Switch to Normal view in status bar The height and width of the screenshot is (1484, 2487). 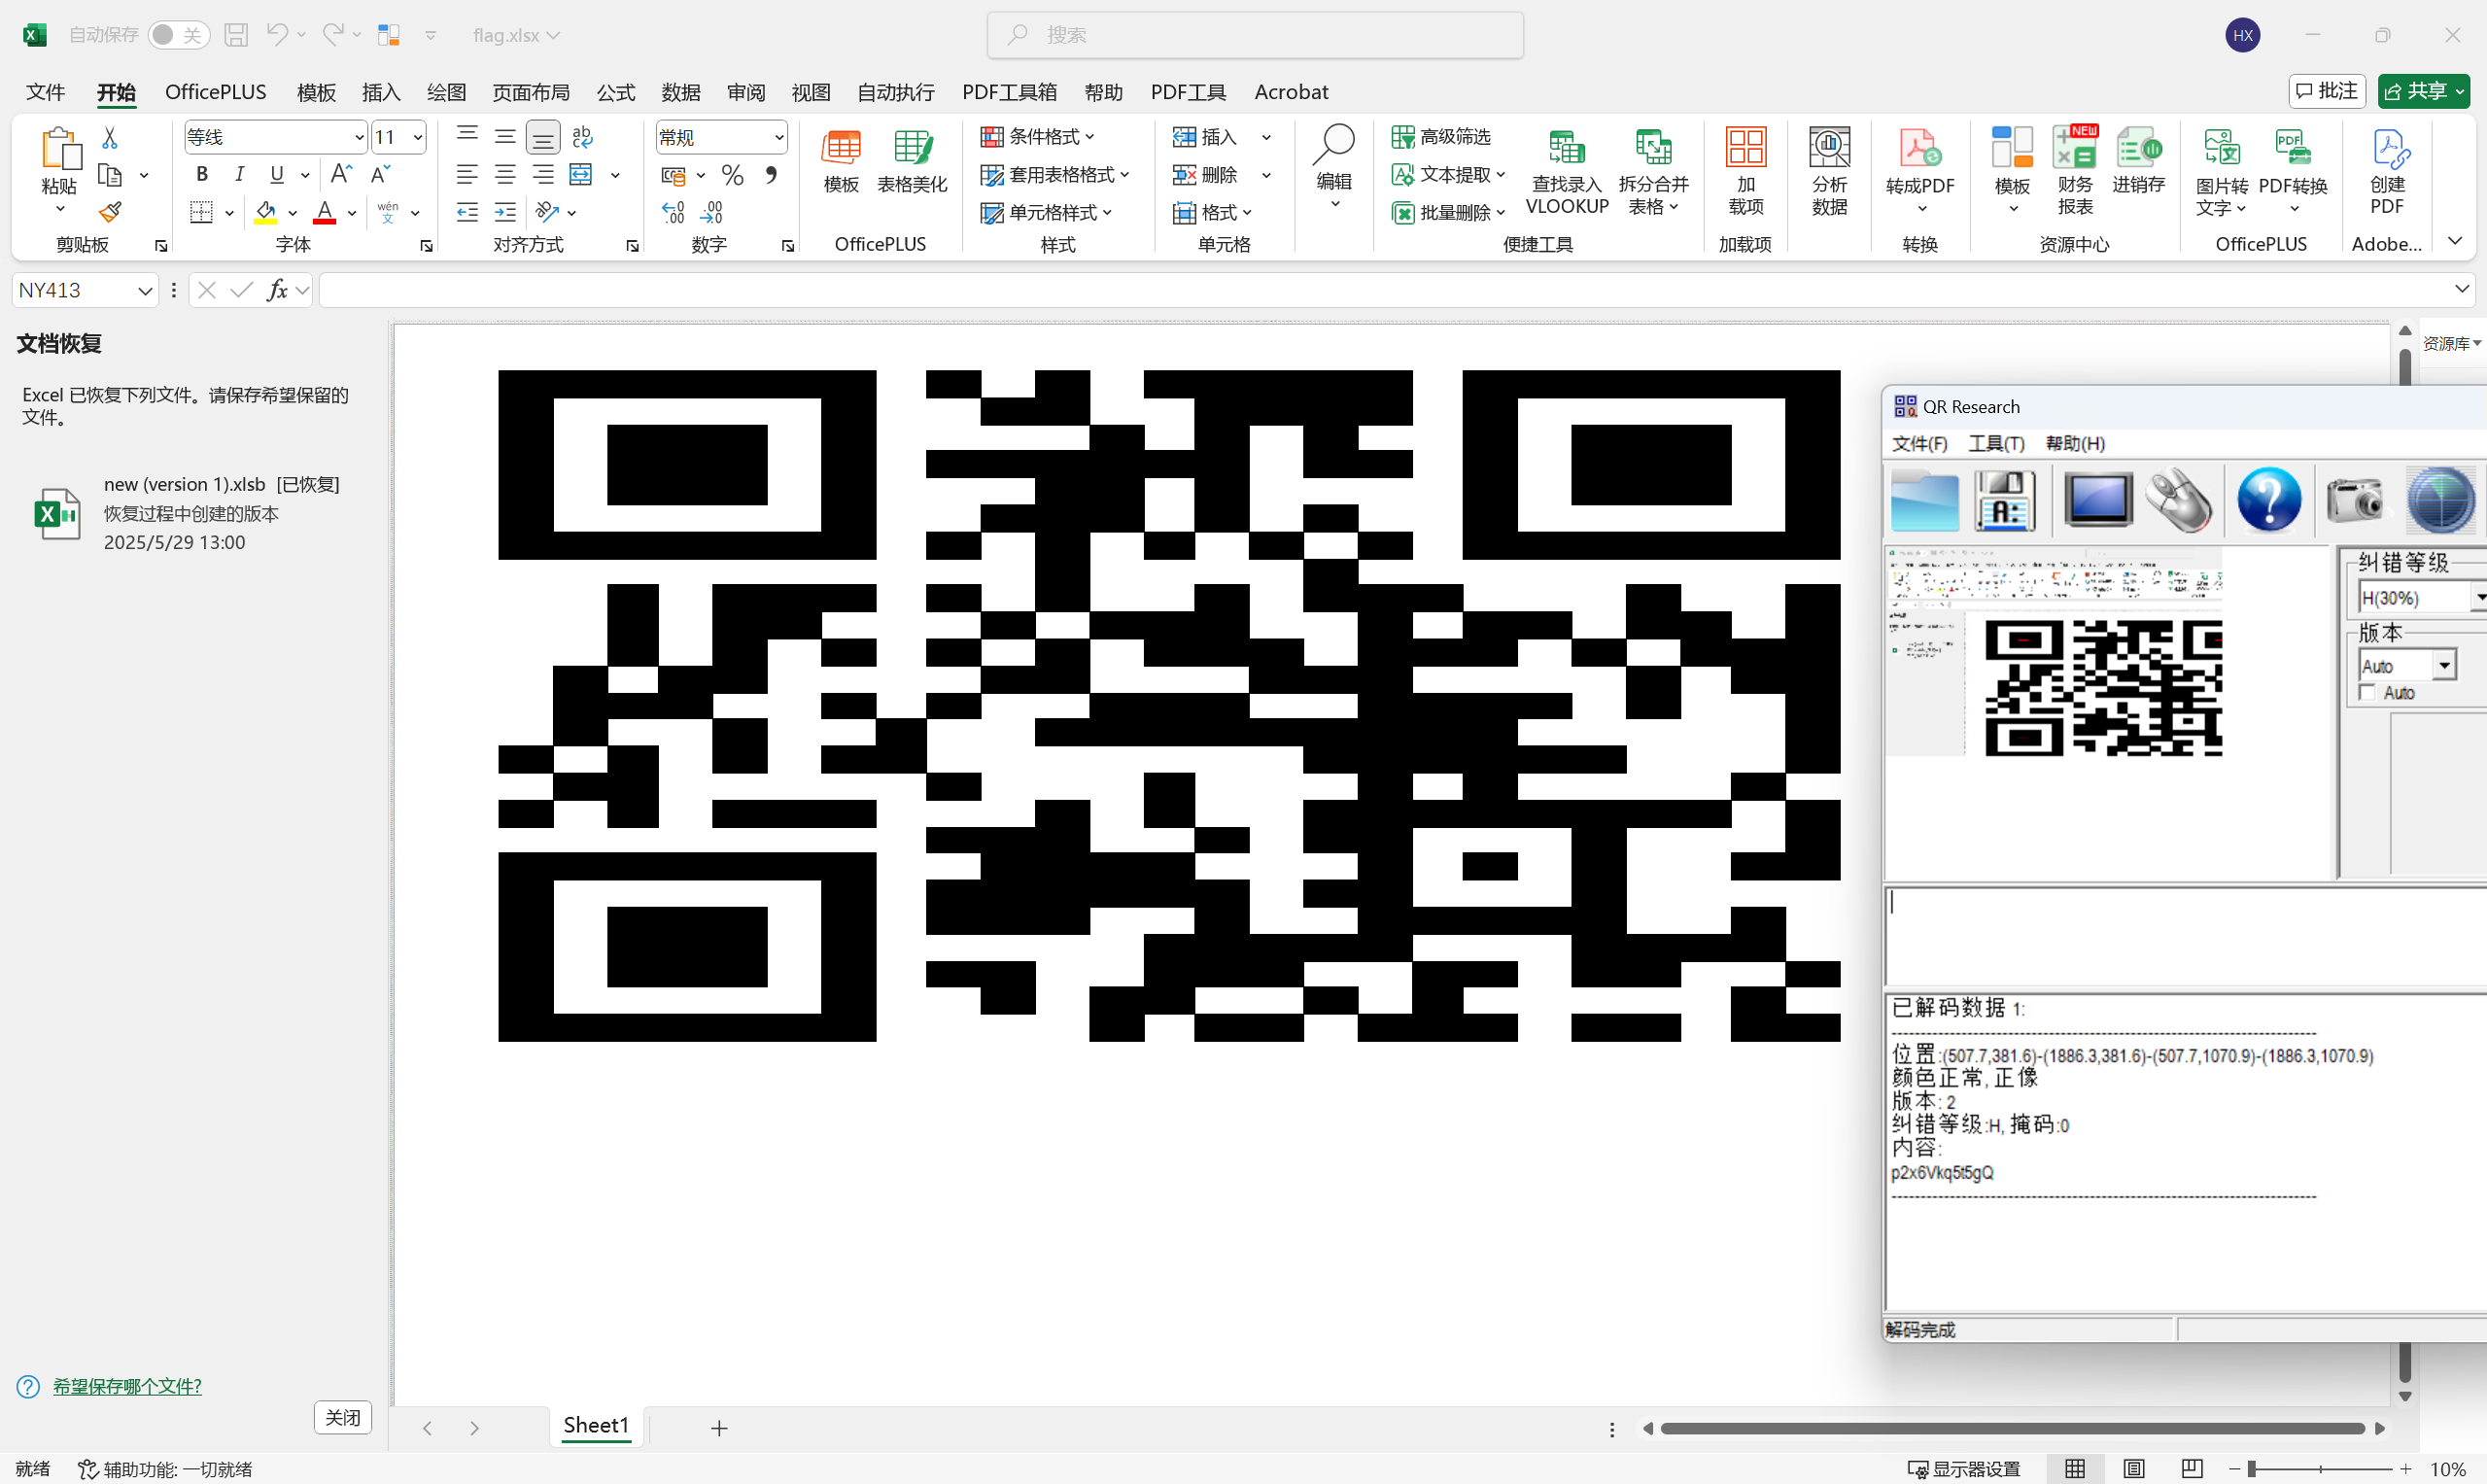click(2075, 1469)
